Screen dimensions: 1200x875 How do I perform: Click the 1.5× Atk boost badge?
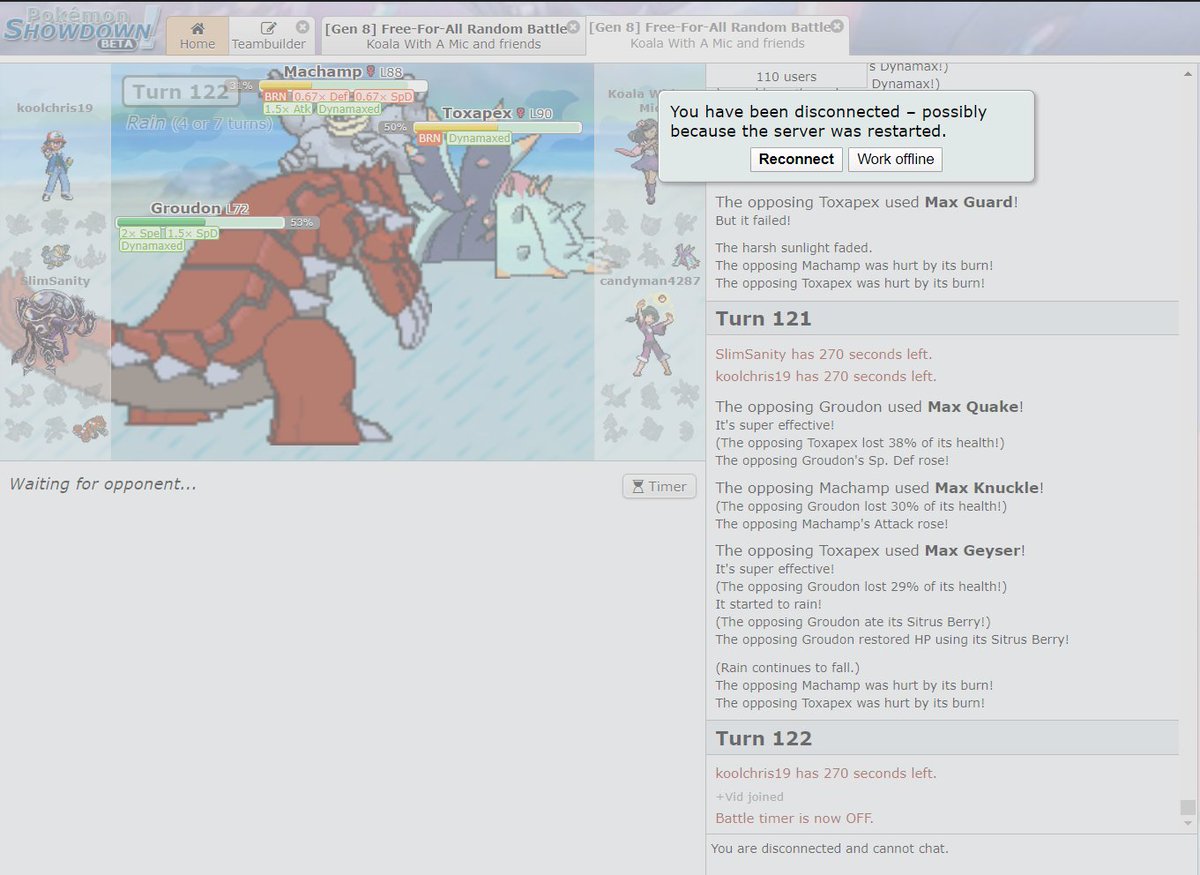288,109
